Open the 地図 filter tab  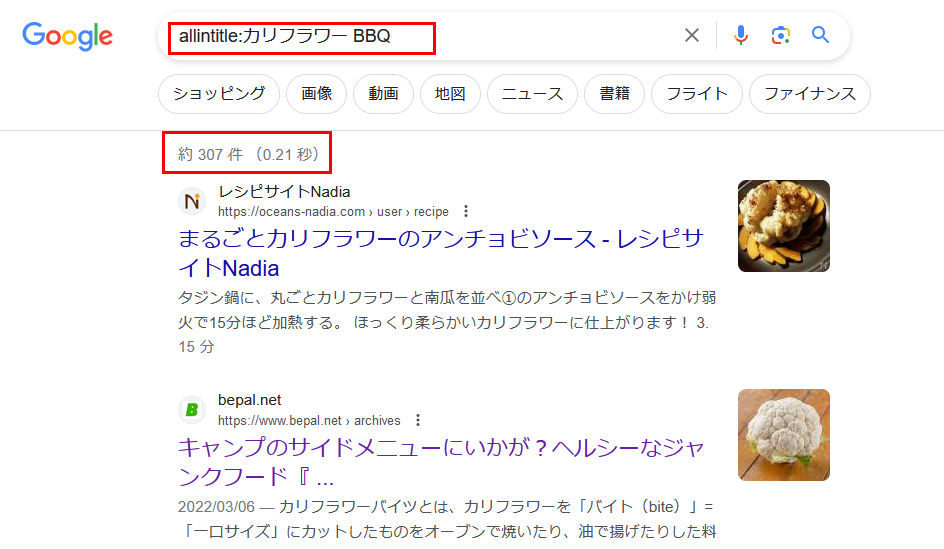pos(450,94)
